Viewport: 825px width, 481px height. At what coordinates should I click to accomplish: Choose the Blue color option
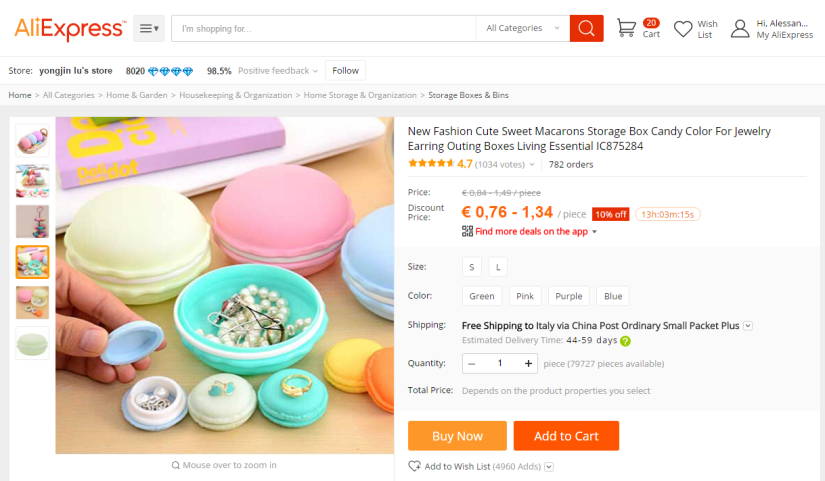[613, 296]
